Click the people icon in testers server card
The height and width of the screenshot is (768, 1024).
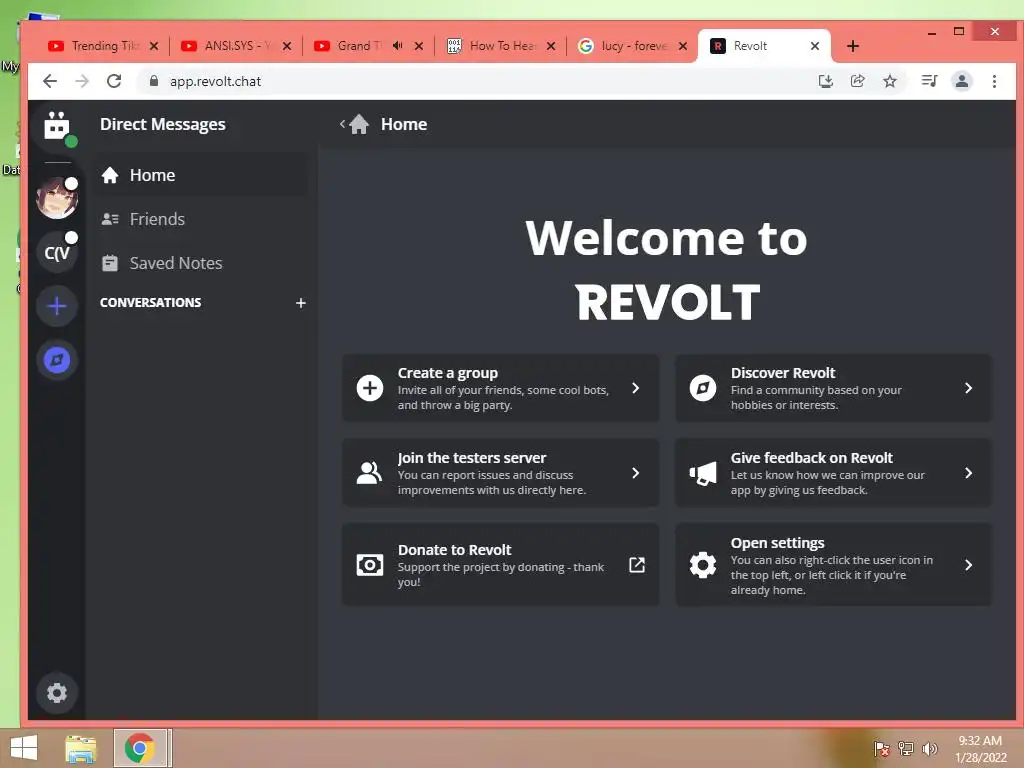coord(370,473)
